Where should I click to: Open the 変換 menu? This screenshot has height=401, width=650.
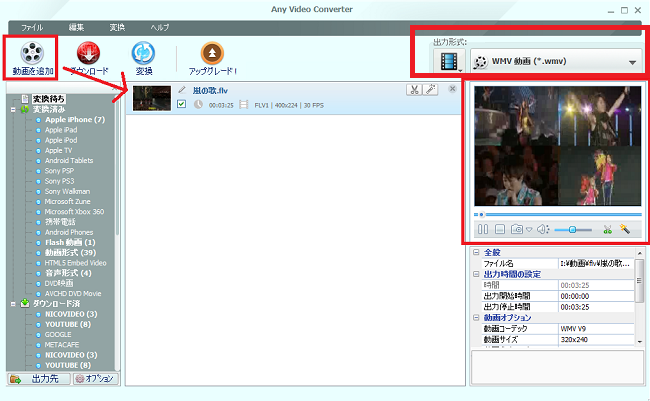point(117,27)
